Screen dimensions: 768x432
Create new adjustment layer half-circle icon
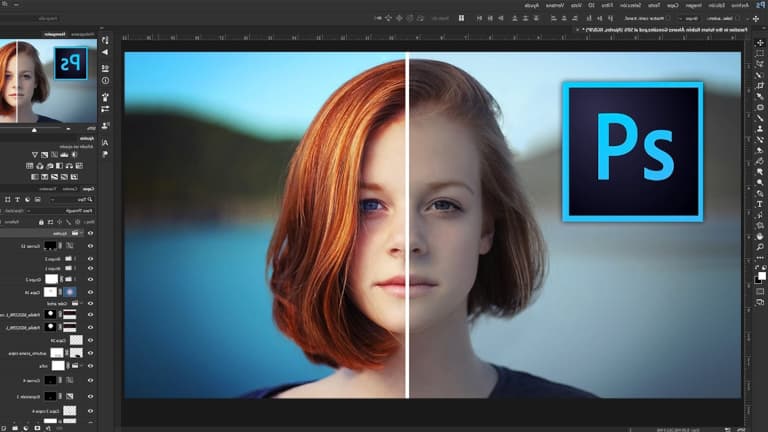(x=26, y=428)
